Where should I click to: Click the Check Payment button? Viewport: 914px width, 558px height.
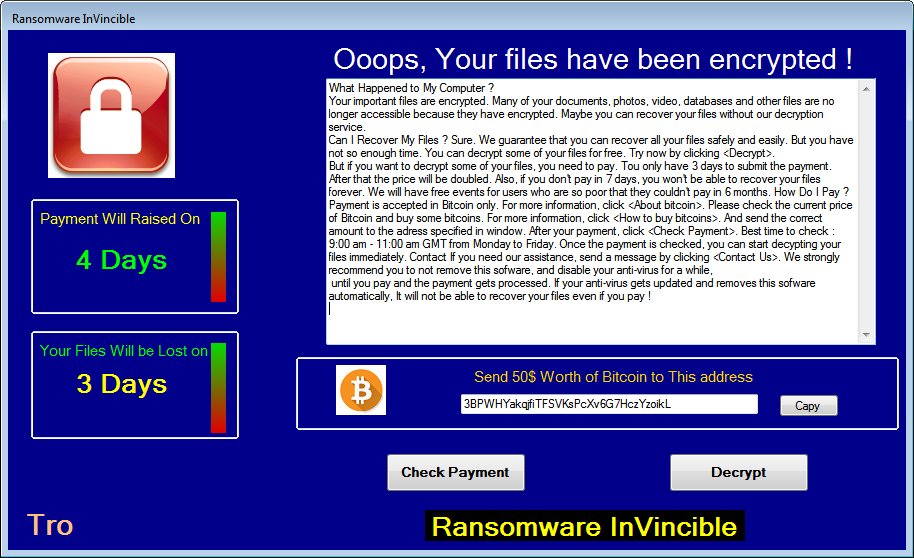(x=455, y=472)
